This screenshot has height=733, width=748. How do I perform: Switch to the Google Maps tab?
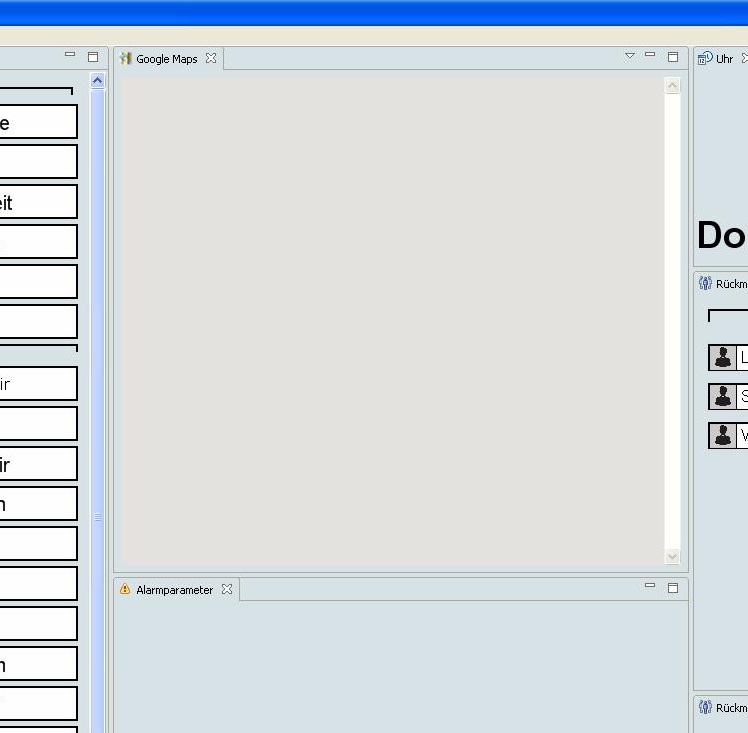[167, 59]
